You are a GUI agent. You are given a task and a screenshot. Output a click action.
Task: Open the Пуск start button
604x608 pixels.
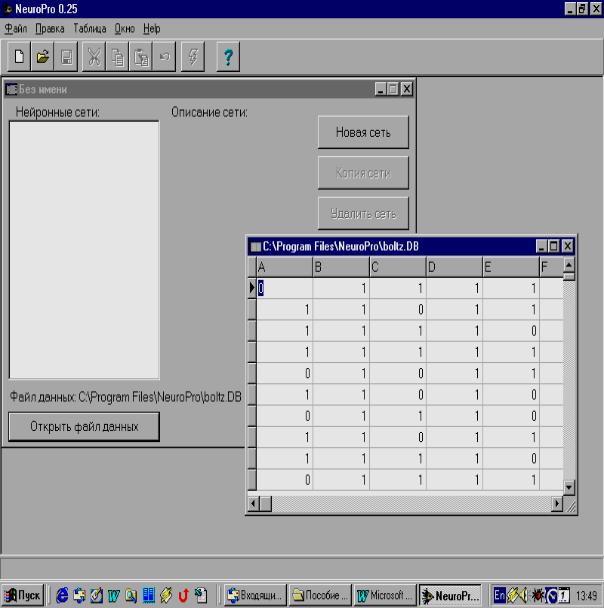click(x=22, y=595)
